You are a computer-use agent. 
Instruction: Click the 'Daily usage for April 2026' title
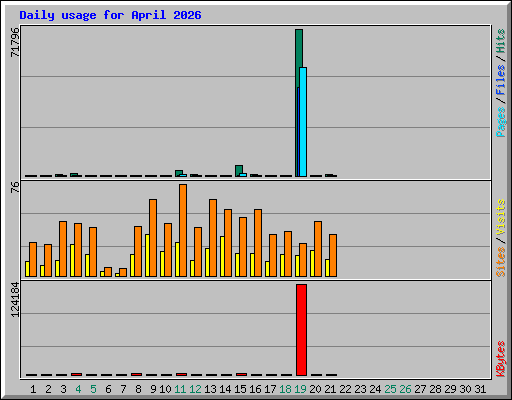tap(110, 15)
